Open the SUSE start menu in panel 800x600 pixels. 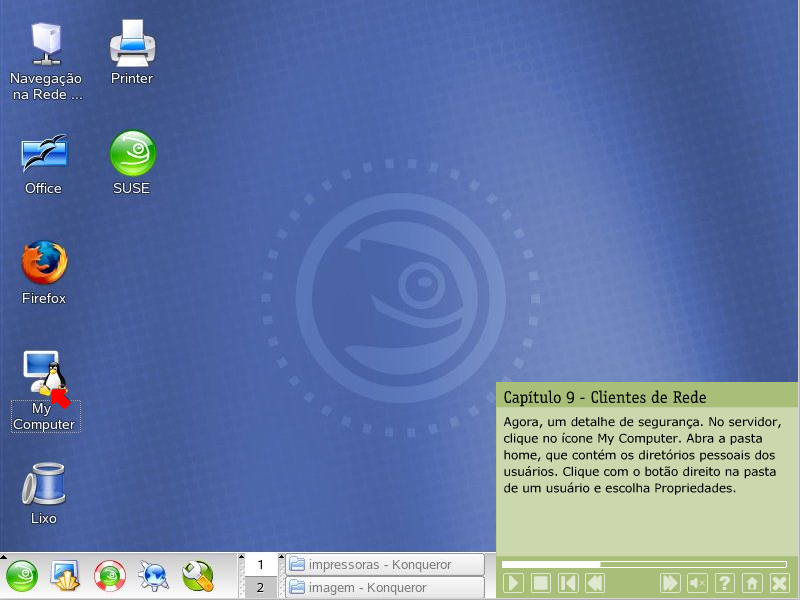23,576
